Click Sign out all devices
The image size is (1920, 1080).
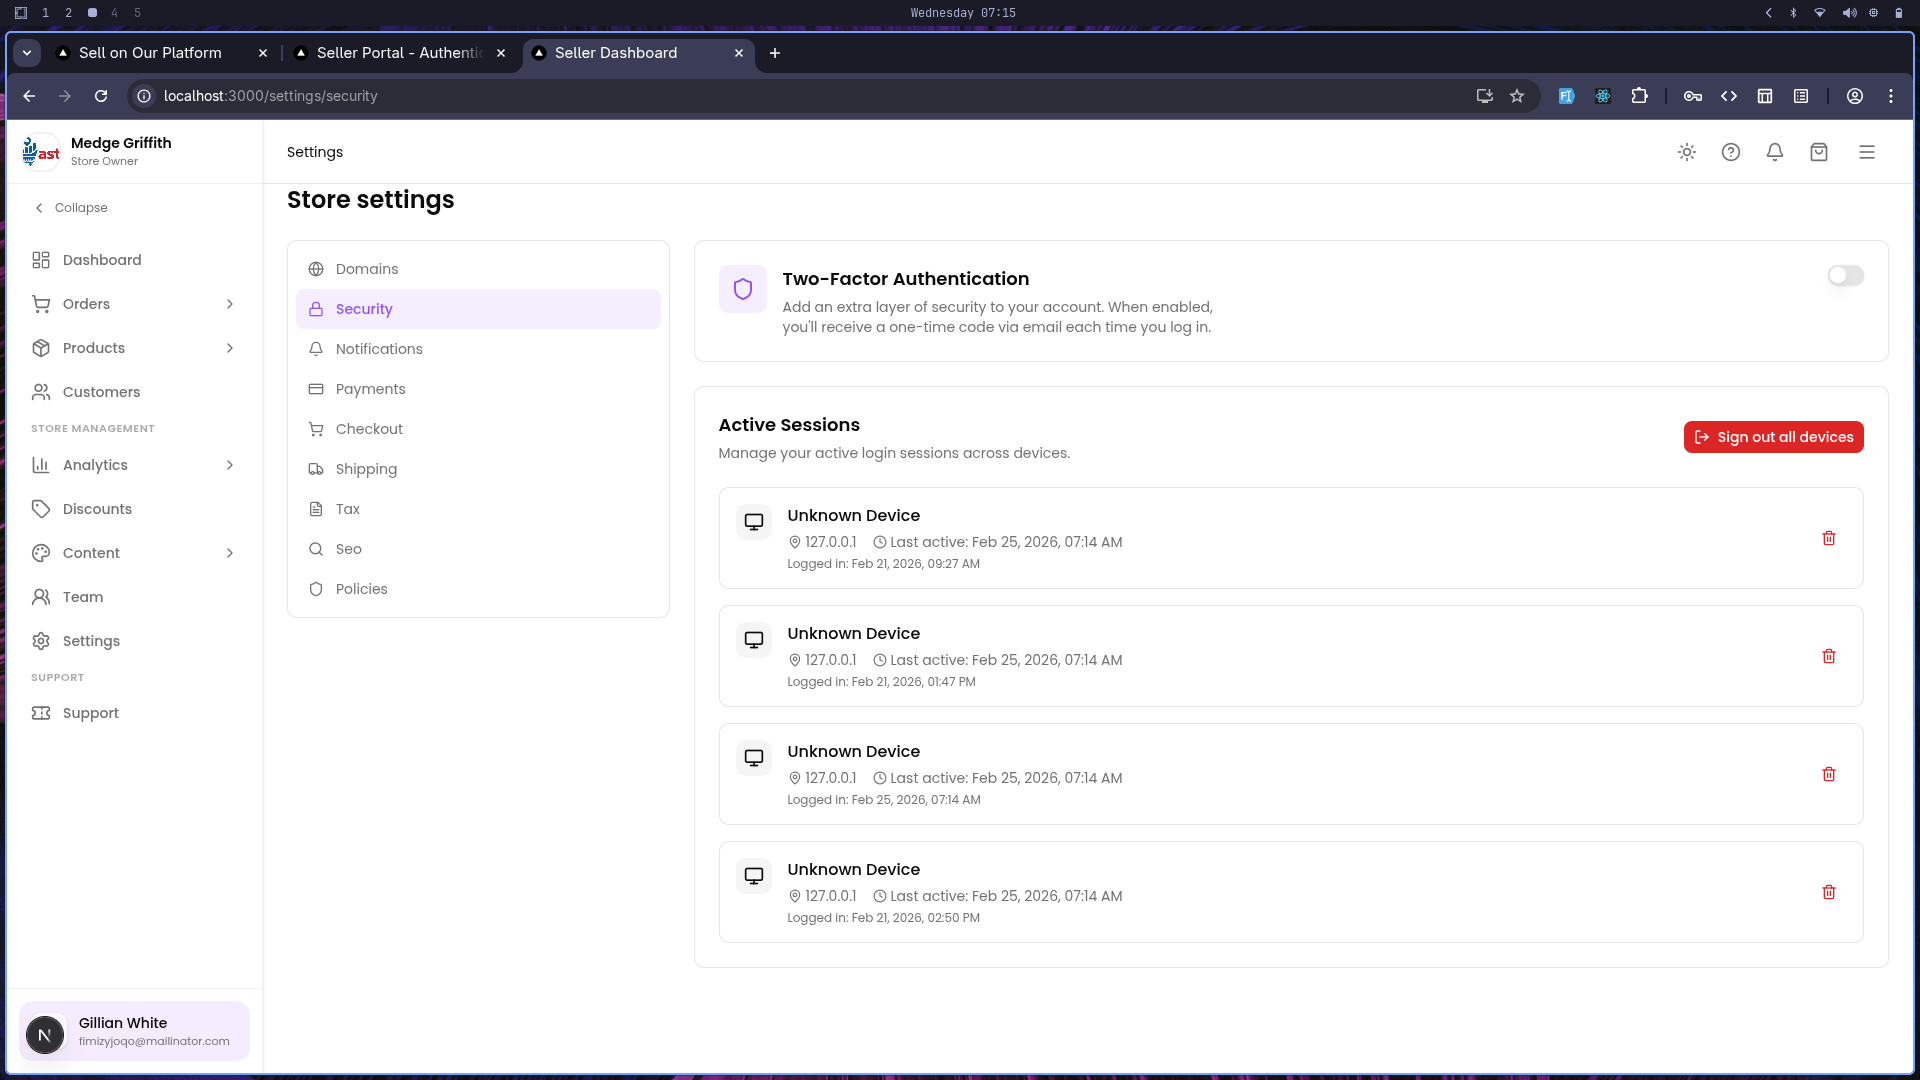click(1773, 437)
